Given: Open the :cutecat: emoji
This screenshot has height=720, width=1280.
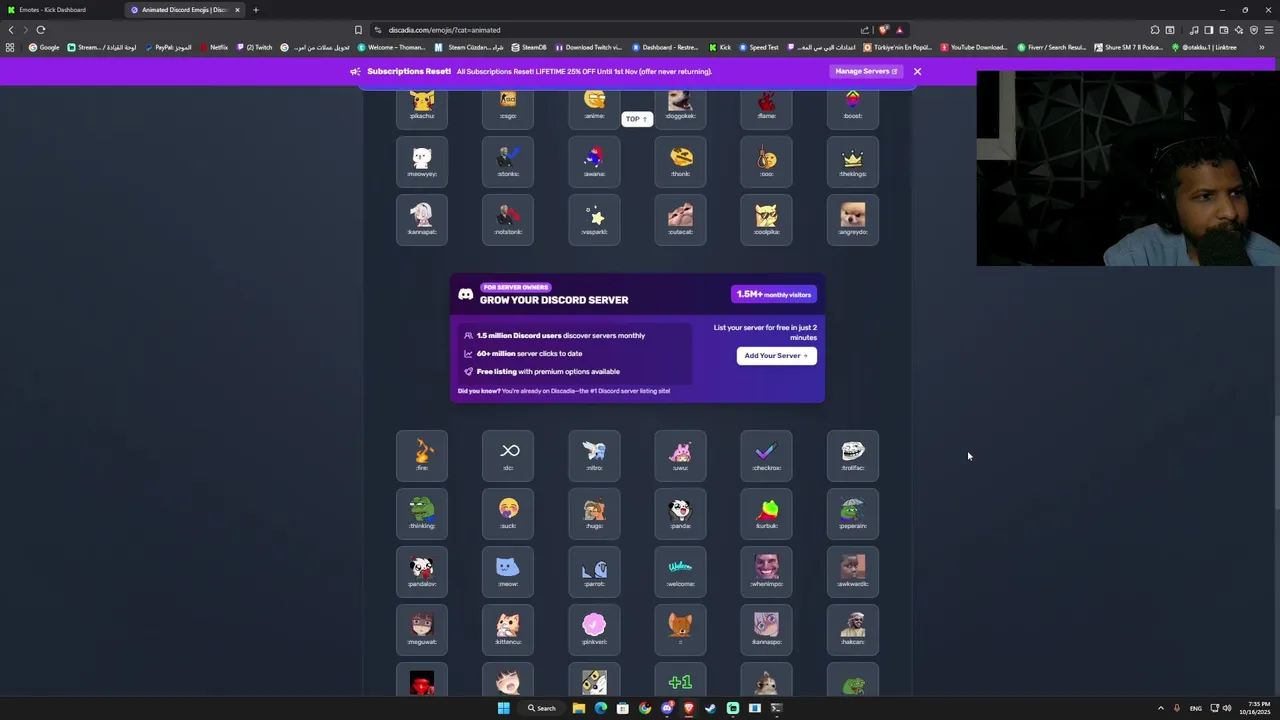Looking at the screenshot, I should [x=680, y=221].
